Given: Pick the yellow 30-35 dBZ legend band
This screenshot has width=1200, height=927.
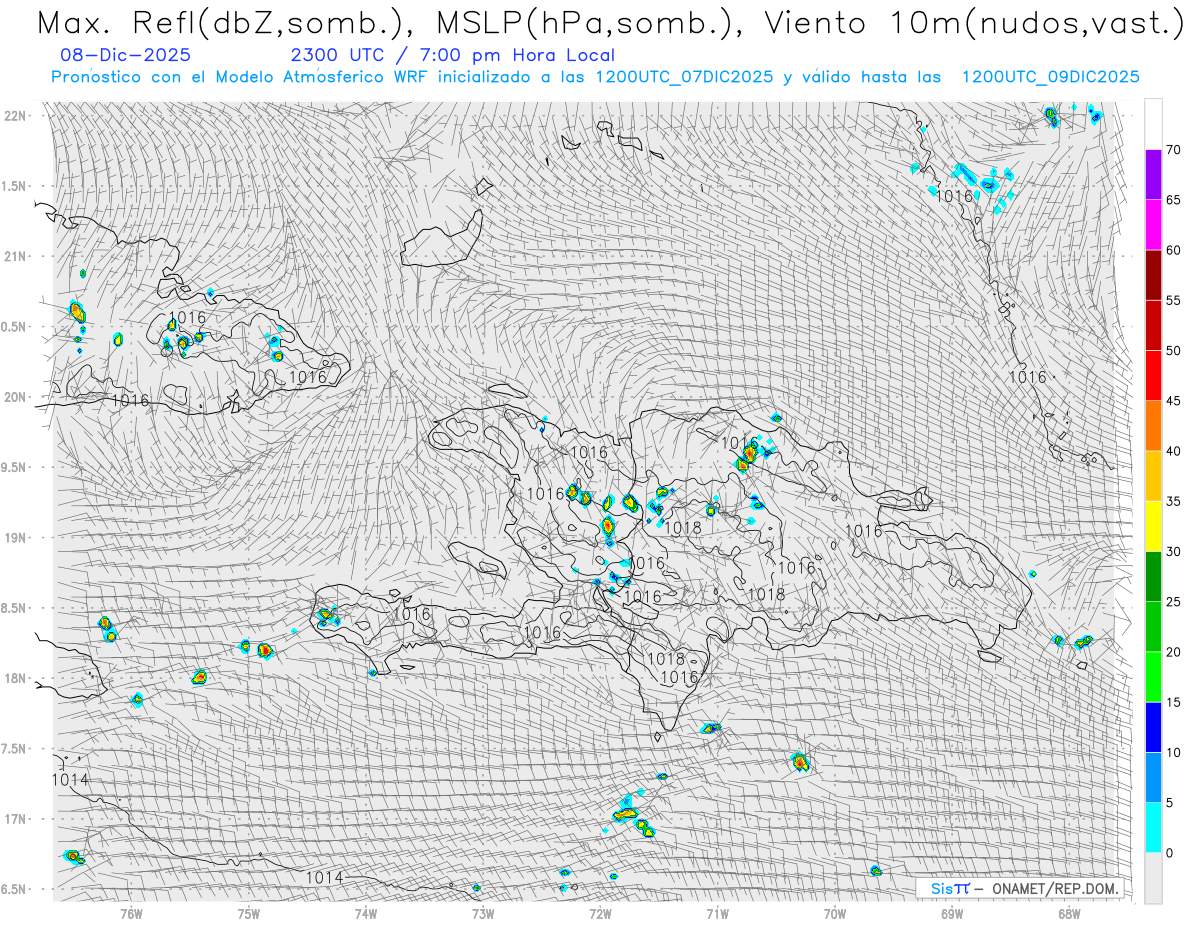Looking at the screenshot, I should [x=1153, y=526].
